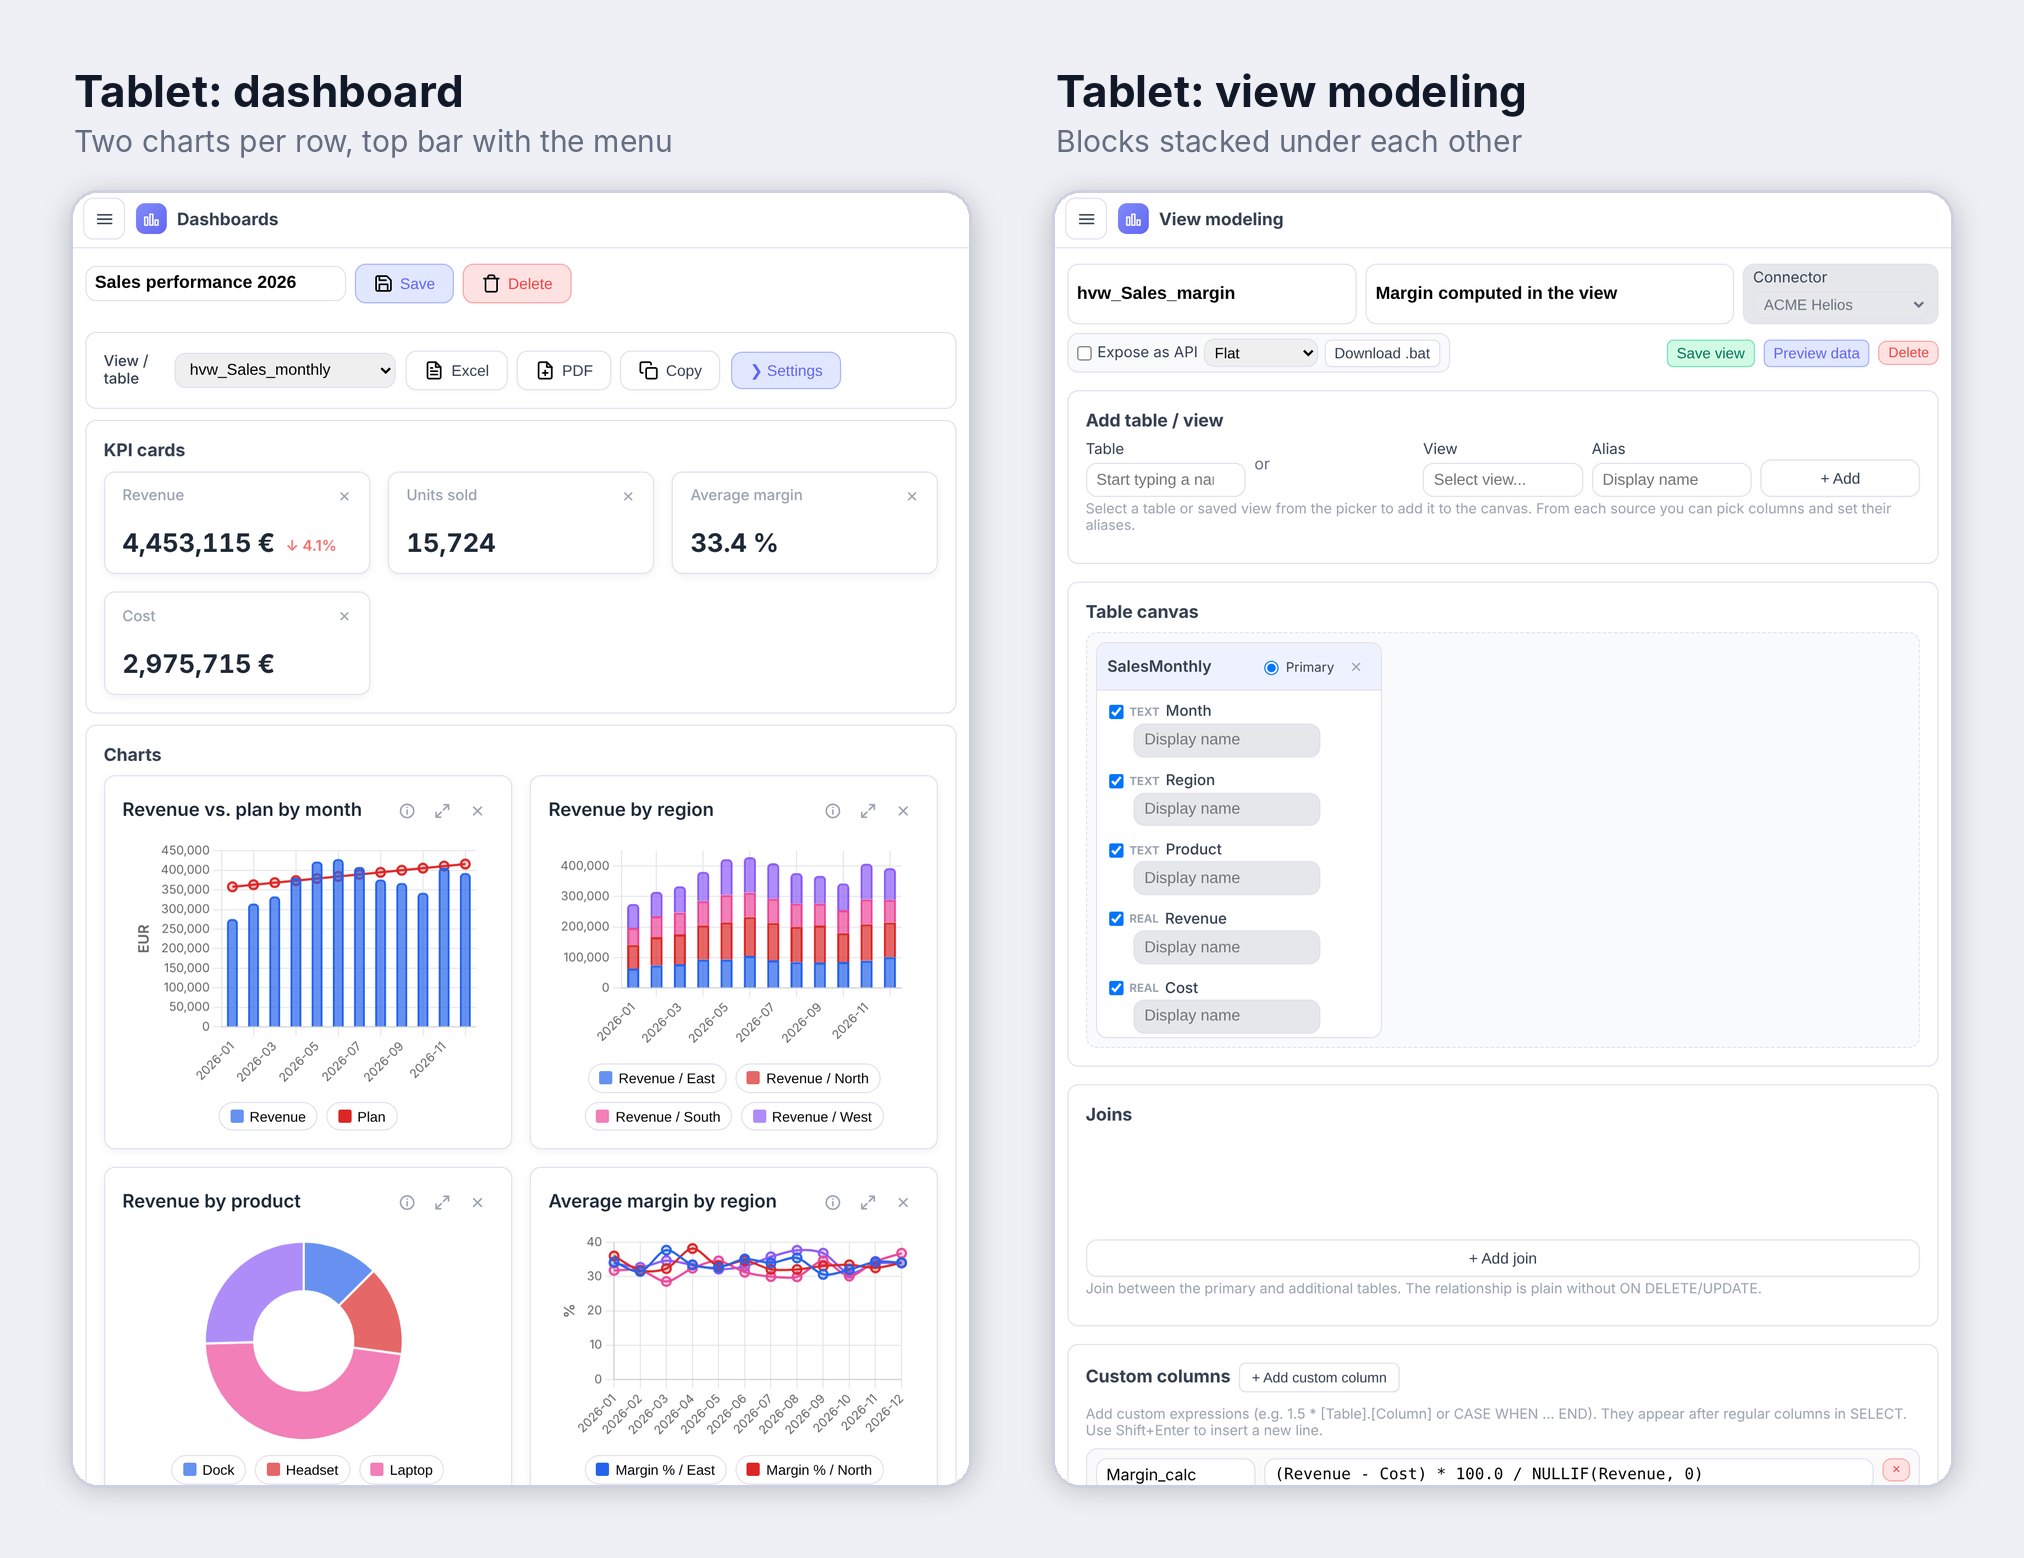Select the Primary radio for SalesMonthly
The width and height of the screenshot is (2024, 1558).
[1271, 668]
